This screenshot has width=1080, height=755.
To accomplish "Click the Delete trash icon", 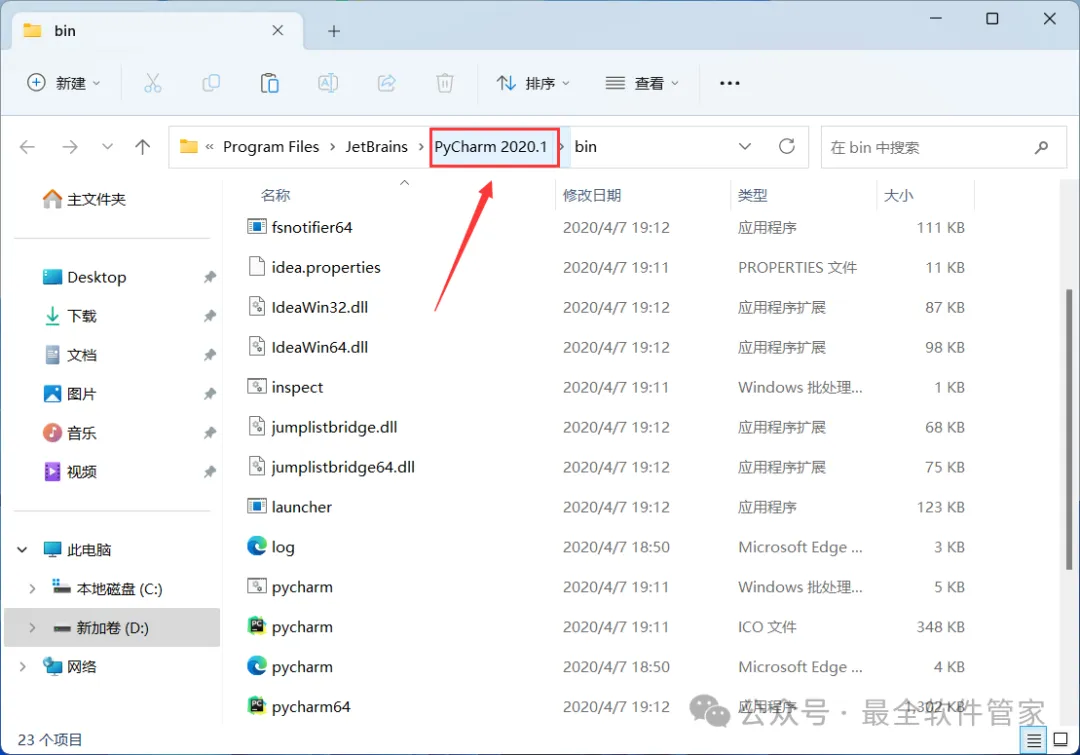I will click(x=445, y=83).
